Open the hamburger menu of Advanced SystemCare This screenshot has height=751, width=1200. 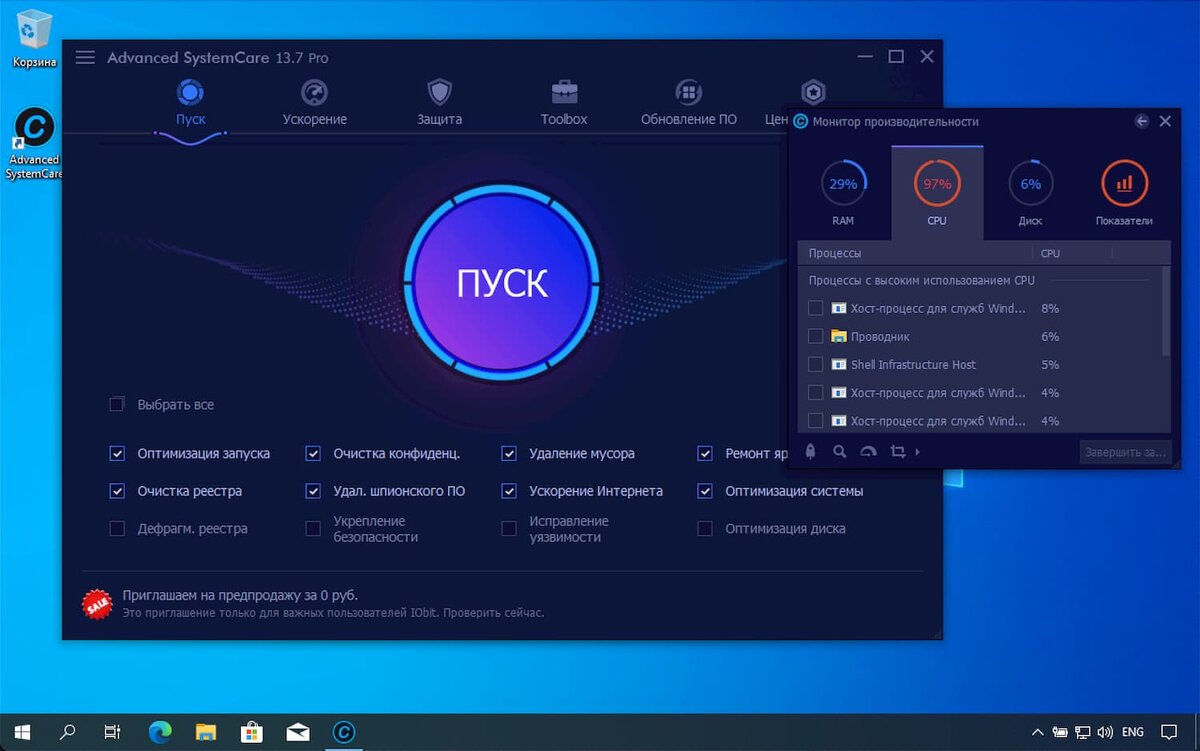click(x=85, y=58)
